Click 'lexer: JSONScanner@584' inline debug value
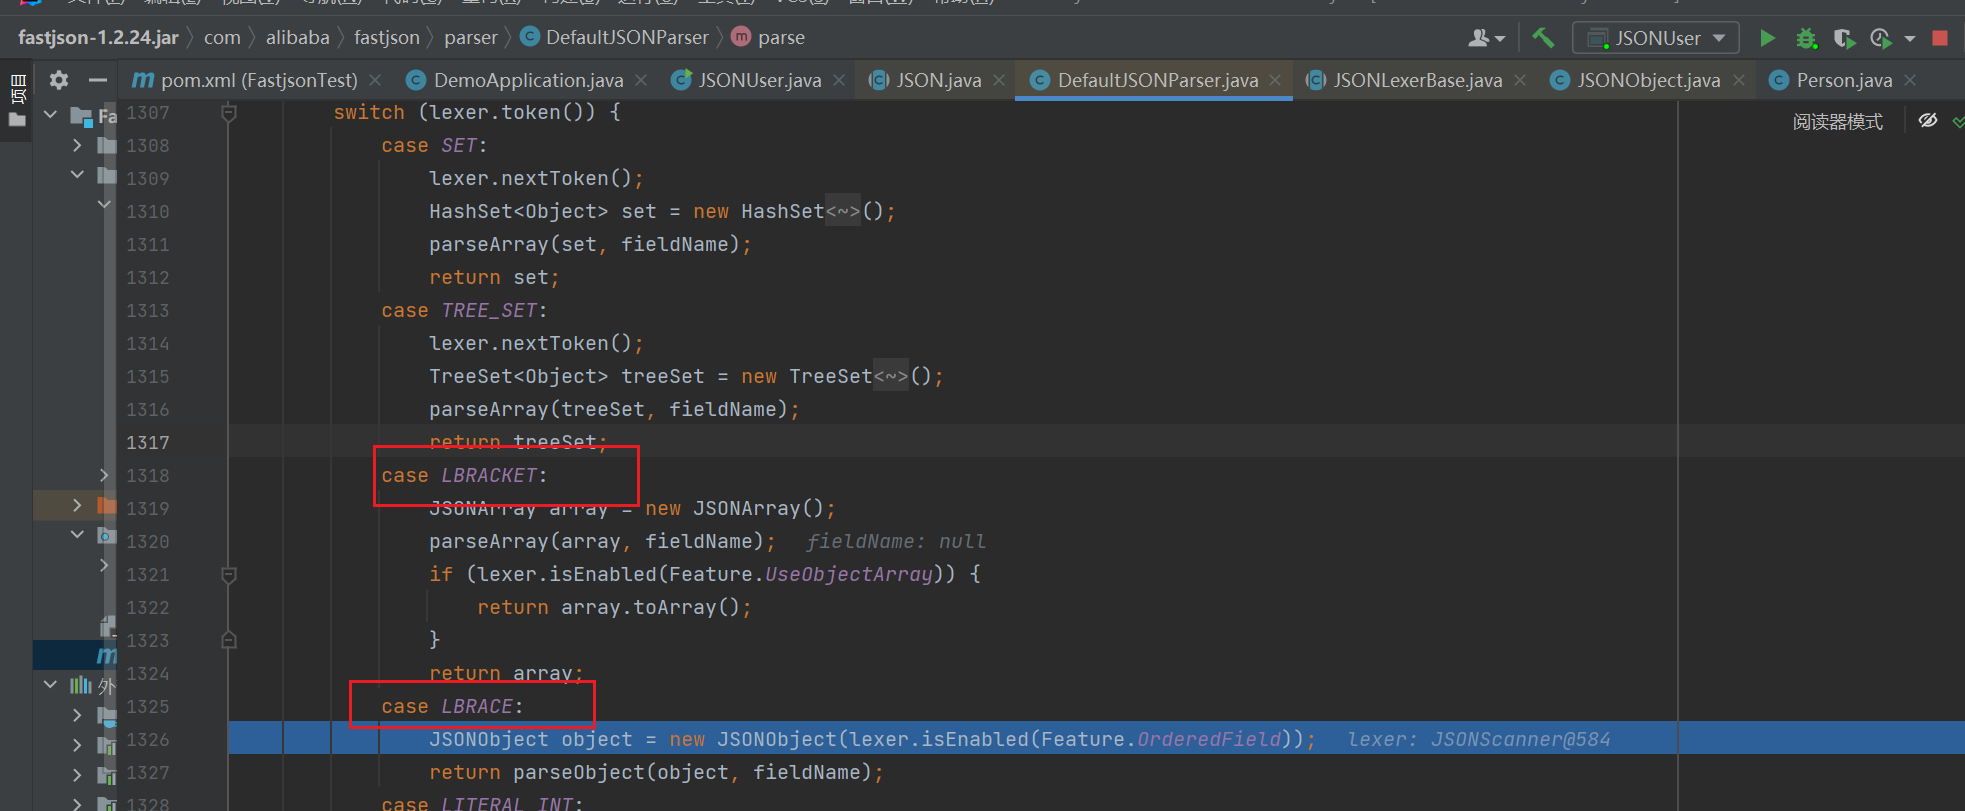 pos(1479,739)
